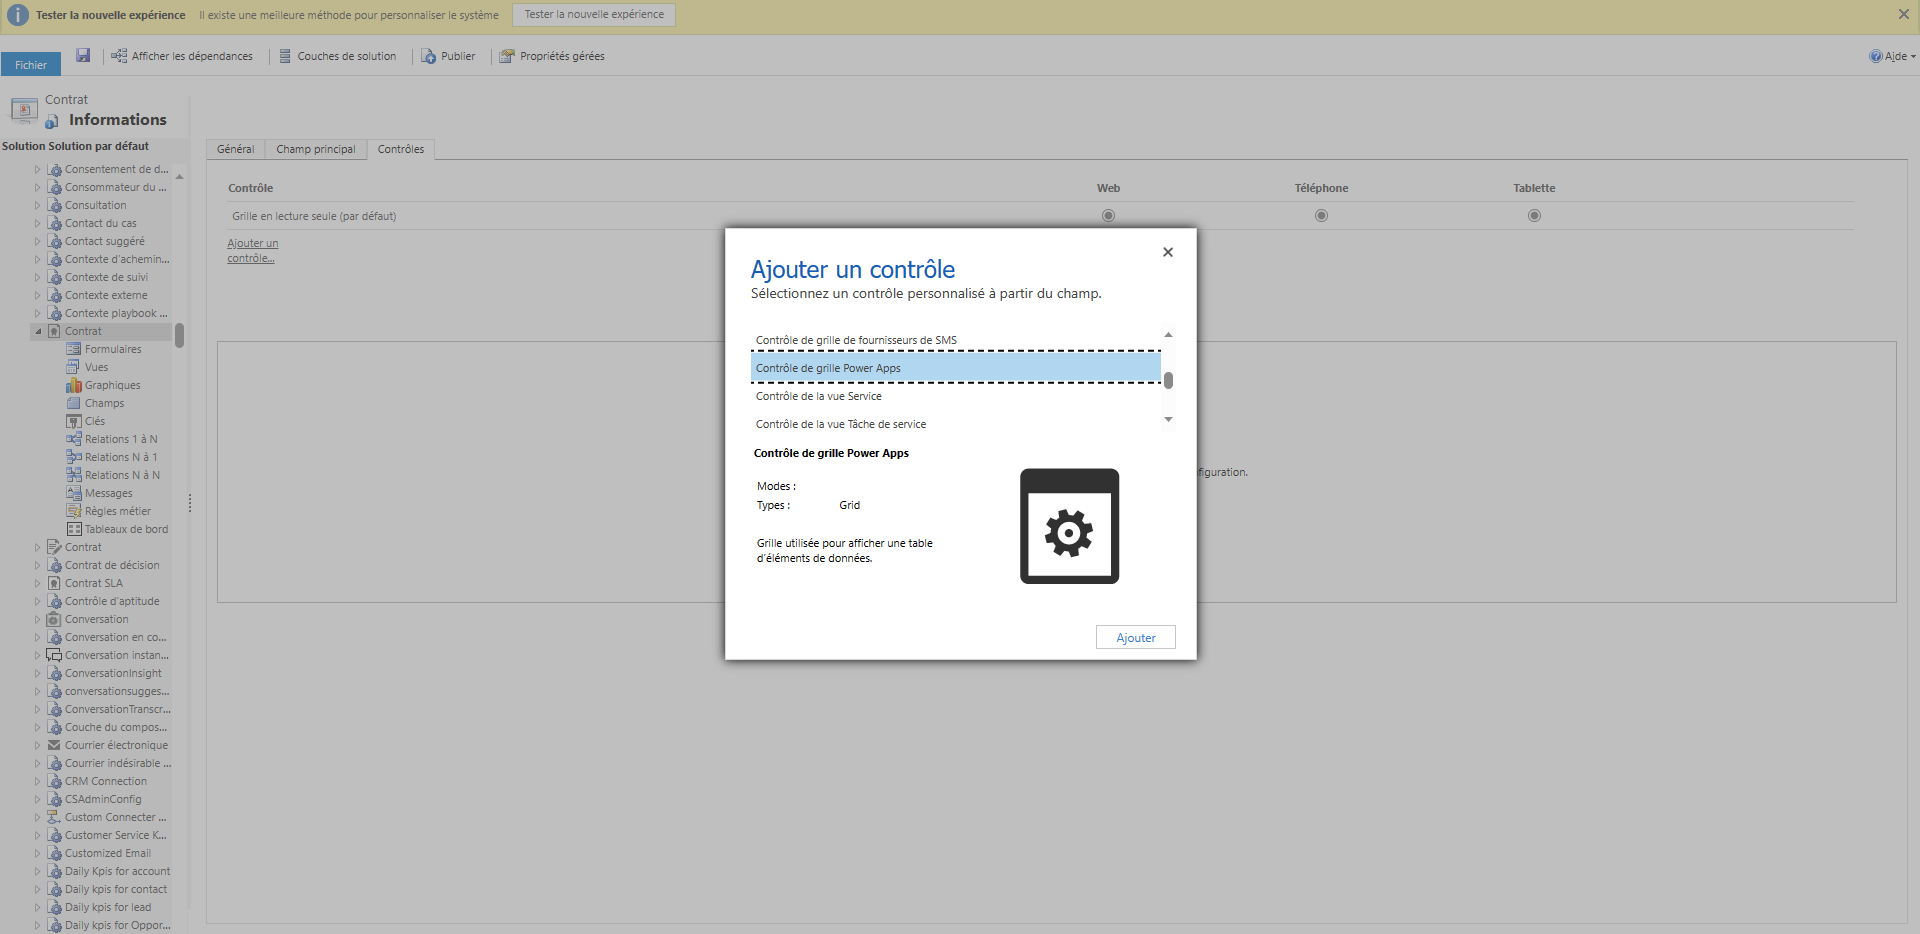The width and height of the screenshot is (1920, 934).
Task: Expand the Contrat SLA tree node
Action: tap(37, 582)
